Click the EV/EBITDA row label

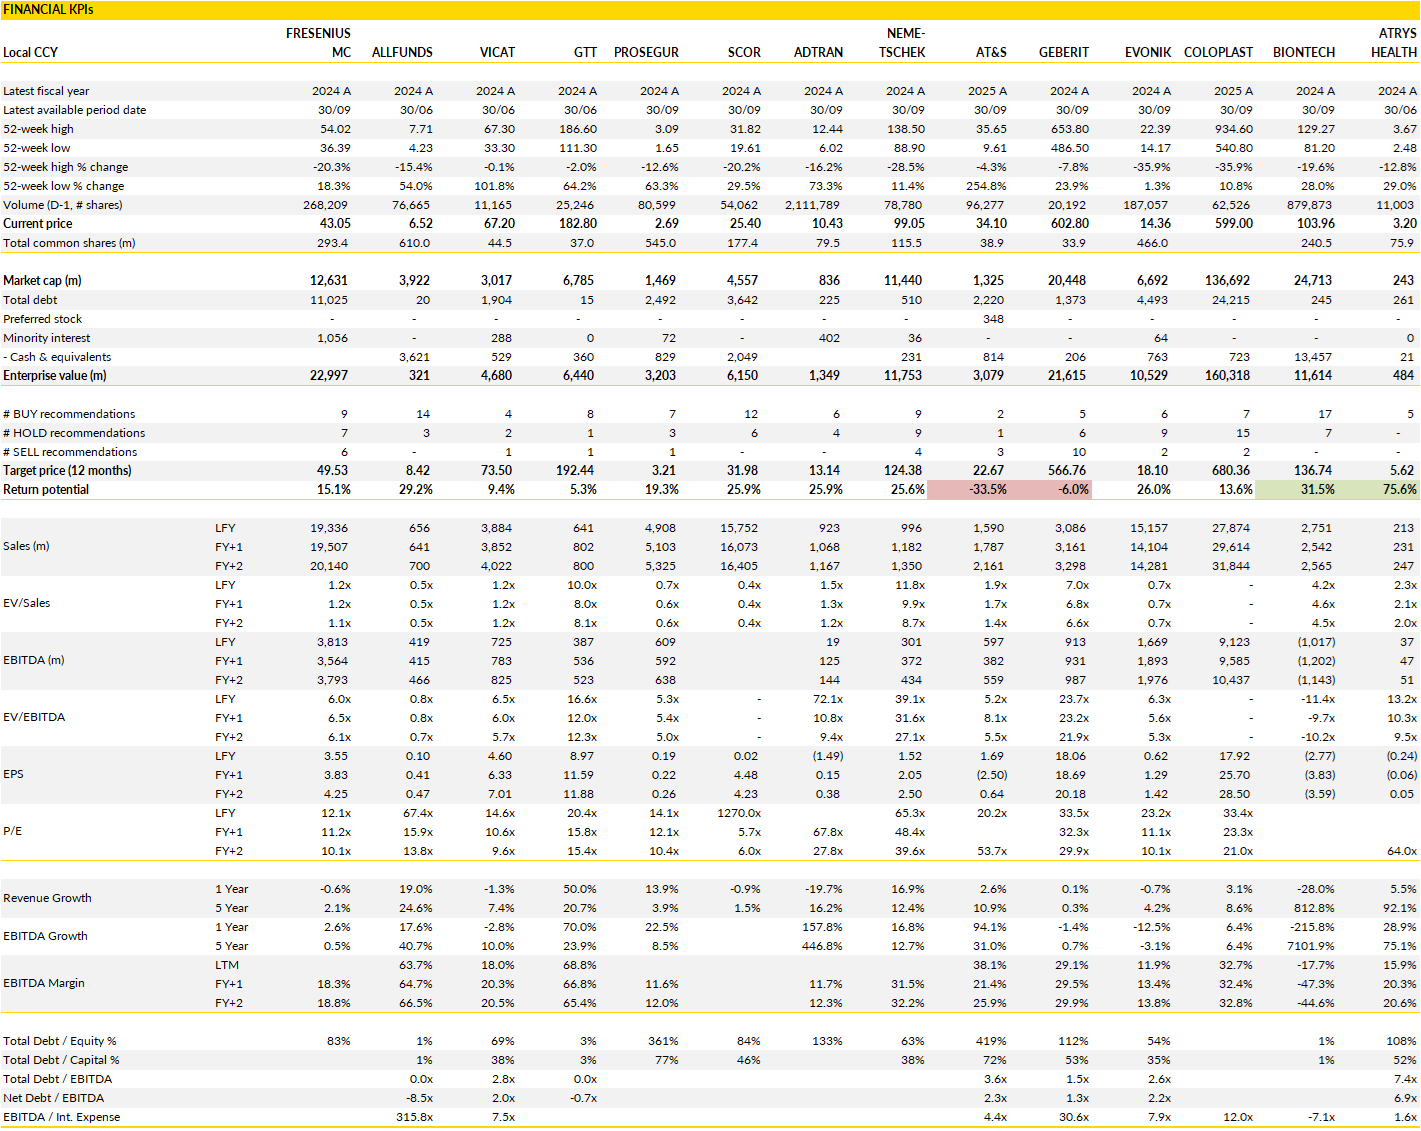(34, 718)
